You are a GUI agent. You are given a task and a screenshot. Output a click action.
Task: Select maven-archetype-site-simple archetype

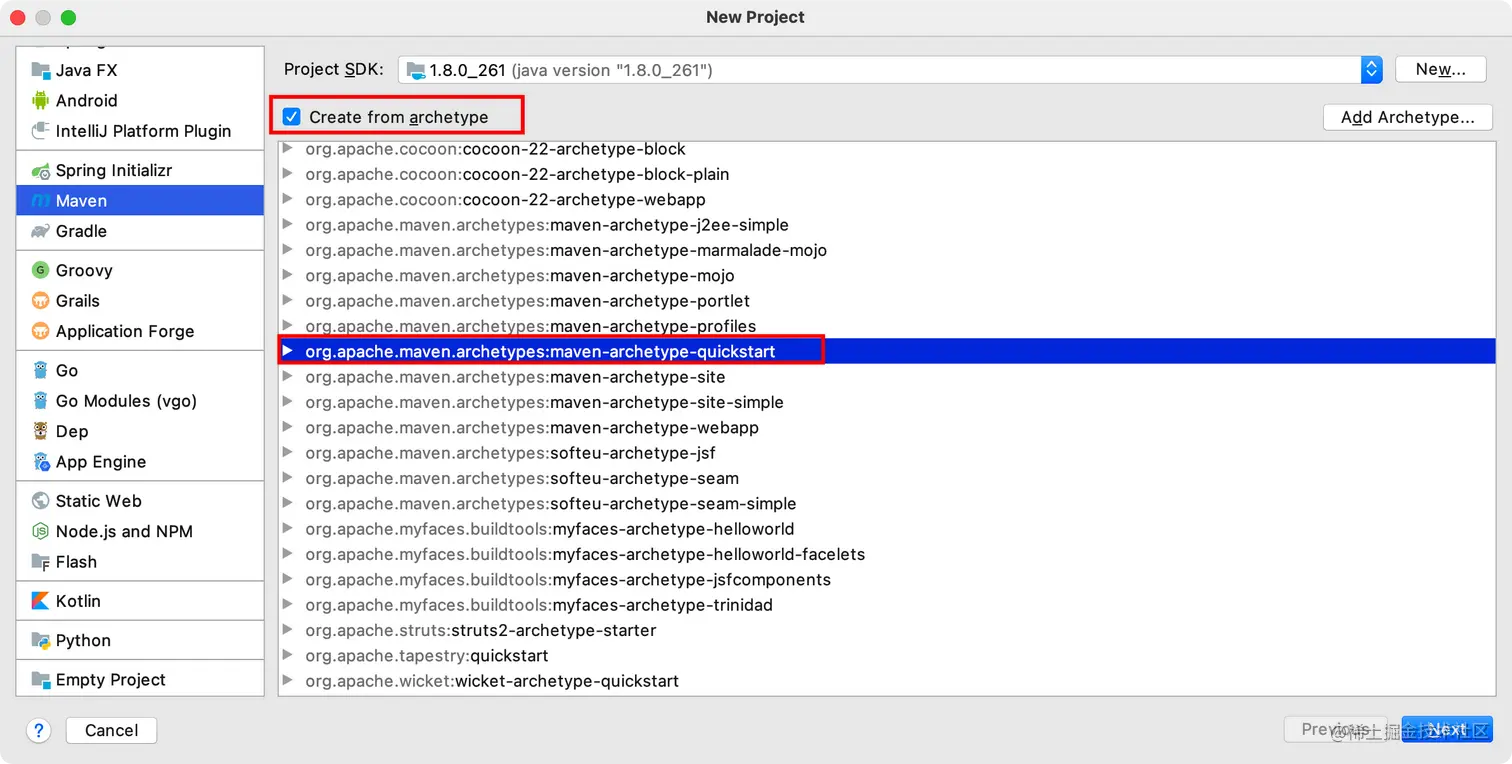pos(887,402)
